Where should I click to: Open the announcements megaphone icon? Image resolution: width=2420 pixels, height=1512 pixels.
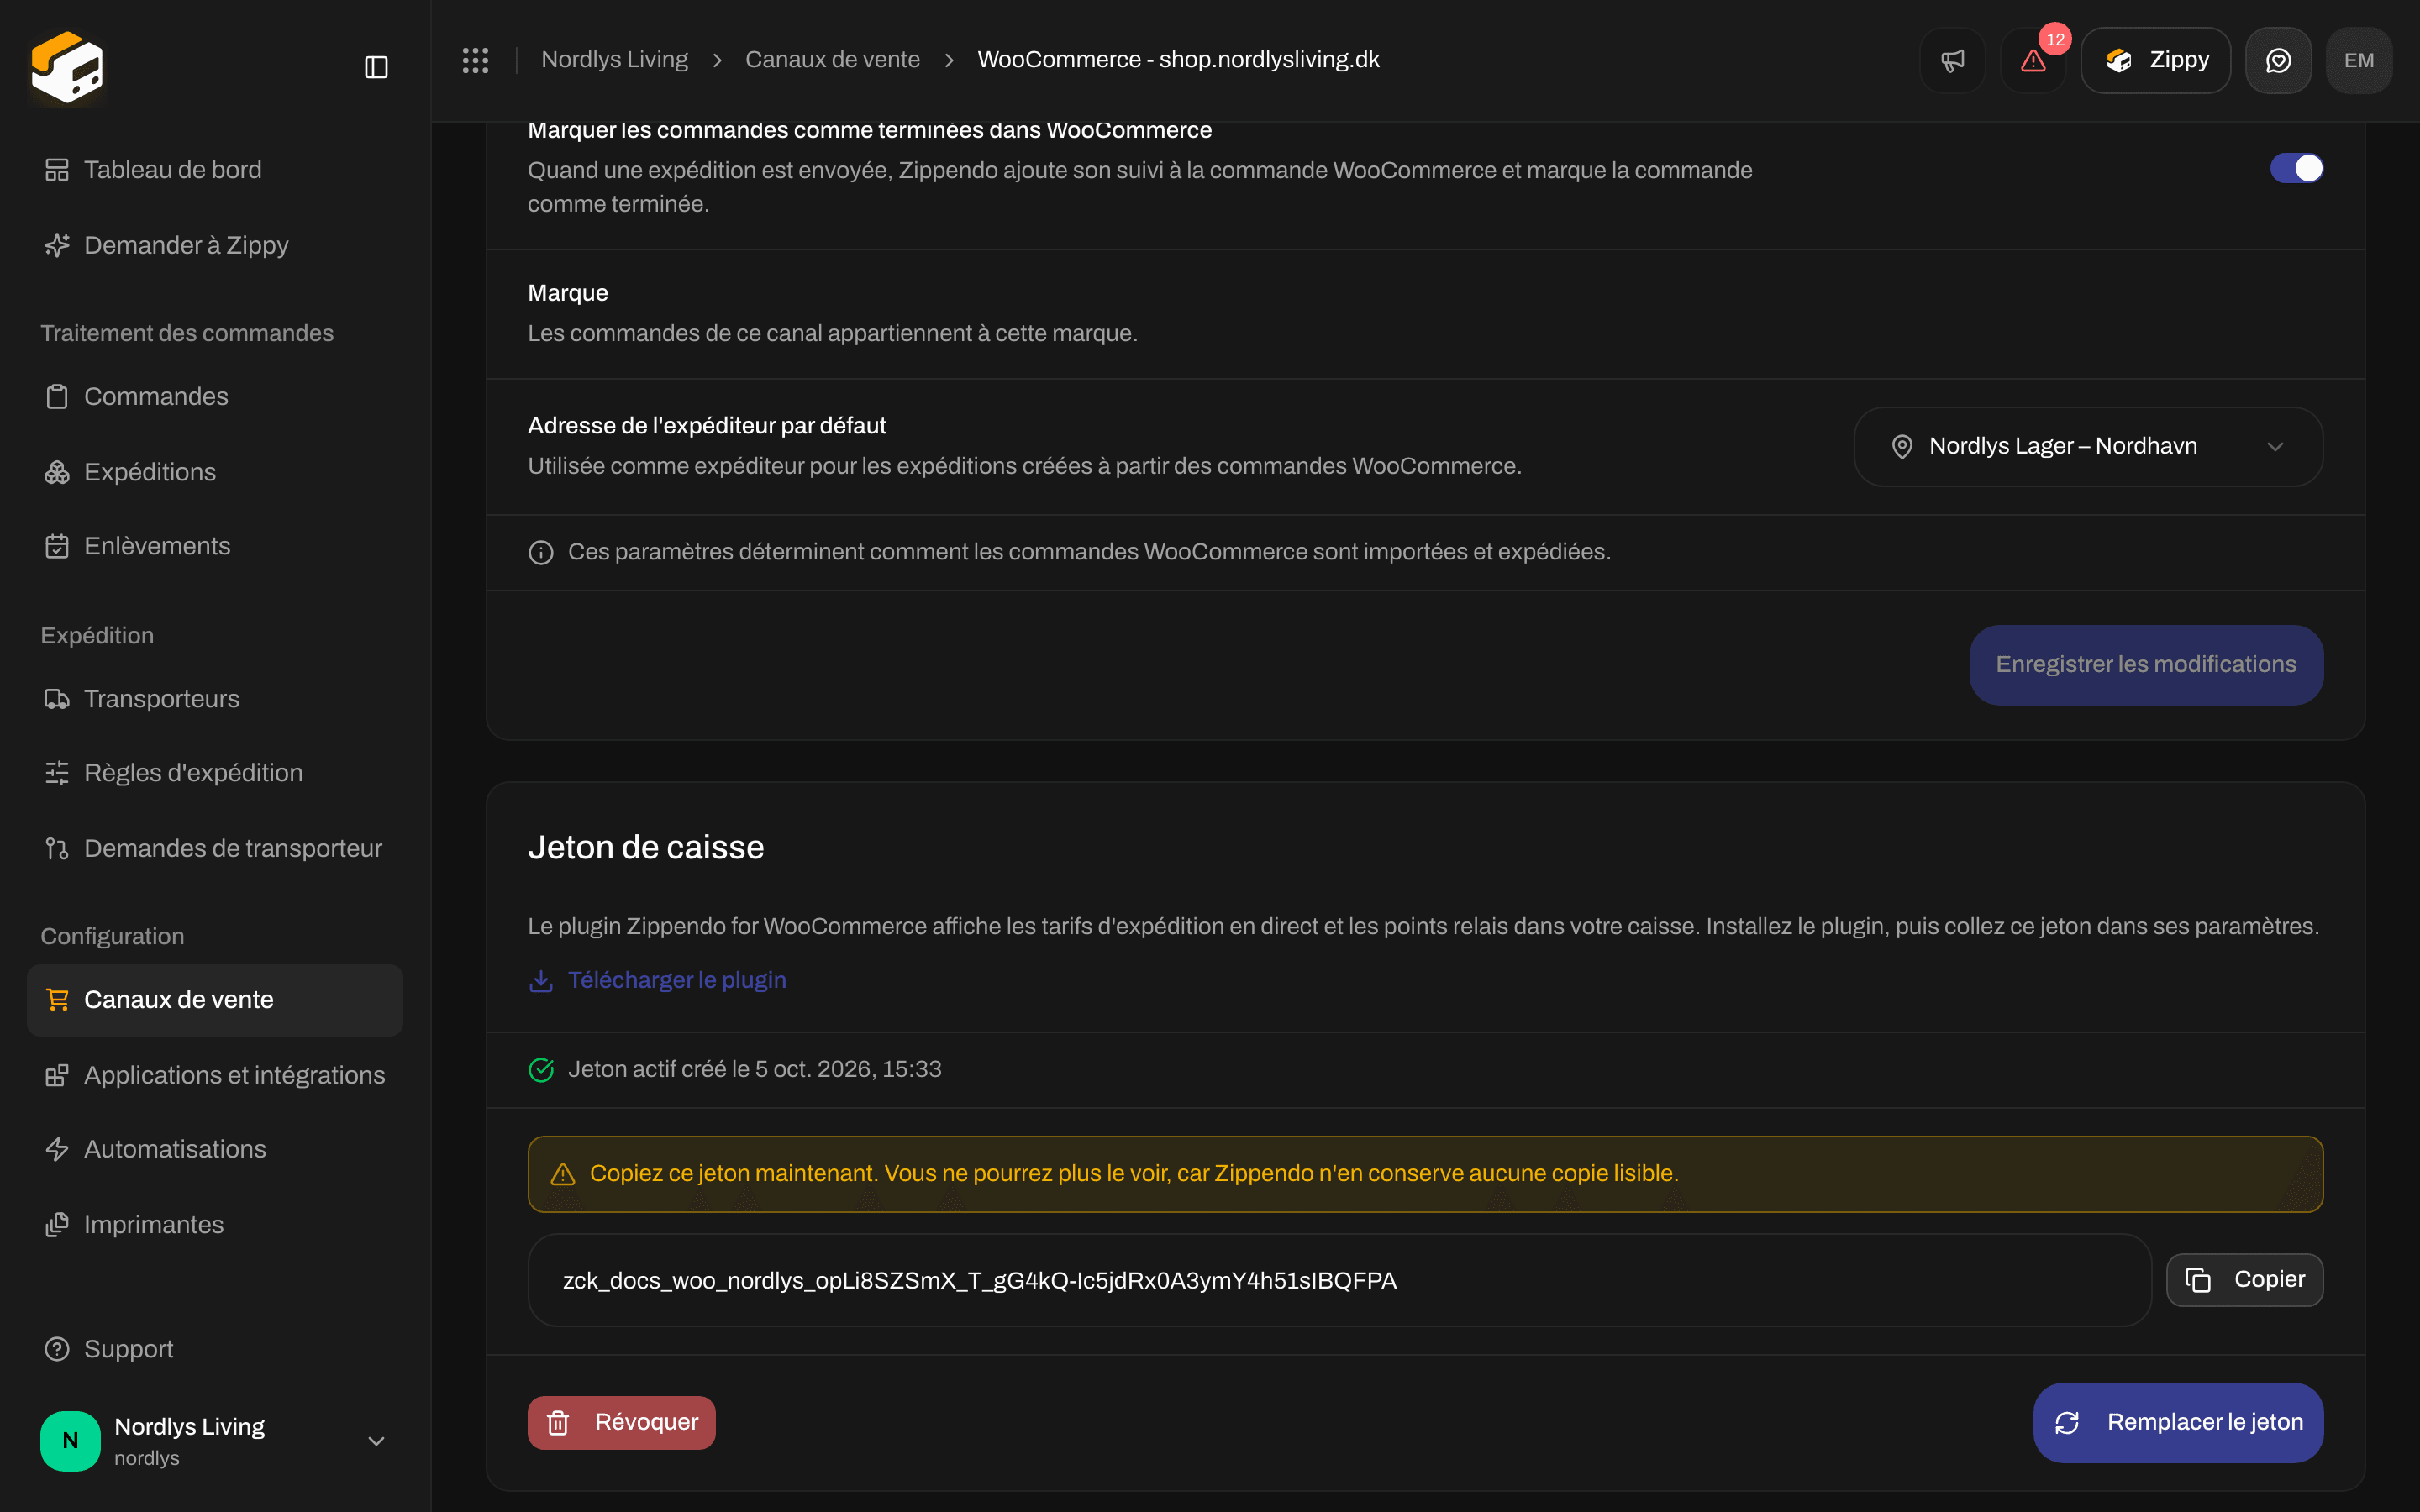(x=1952, y=60)
